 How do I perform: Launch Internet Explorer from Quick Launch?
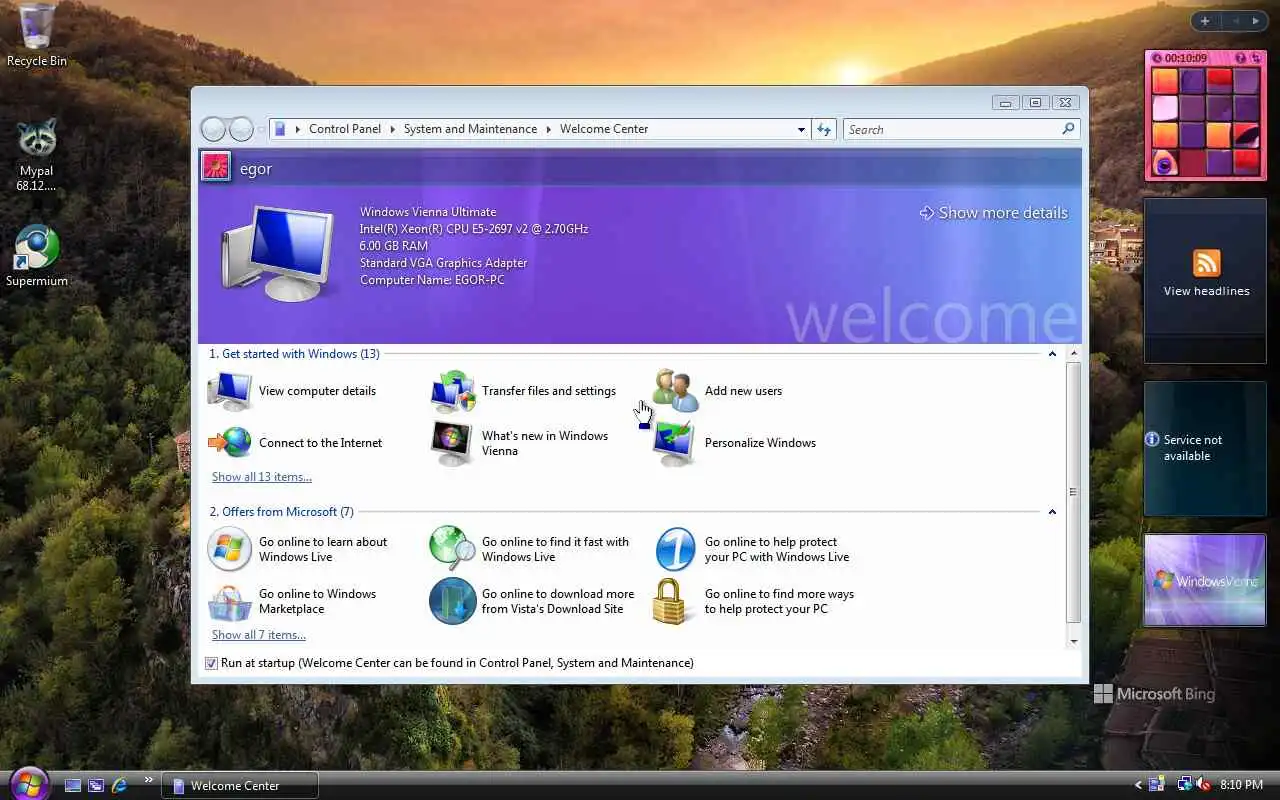click(120, 786)
